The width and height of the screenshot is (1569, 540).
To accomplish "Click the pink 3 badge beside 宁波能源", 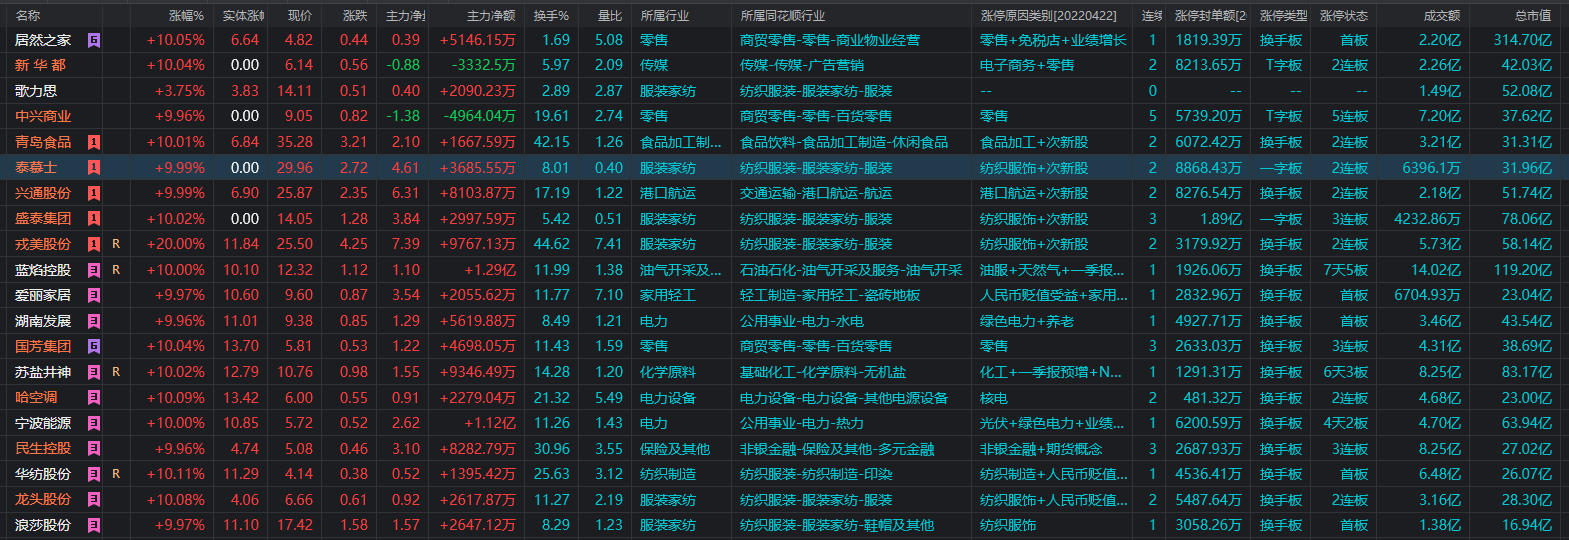I will tap(94, 423).
